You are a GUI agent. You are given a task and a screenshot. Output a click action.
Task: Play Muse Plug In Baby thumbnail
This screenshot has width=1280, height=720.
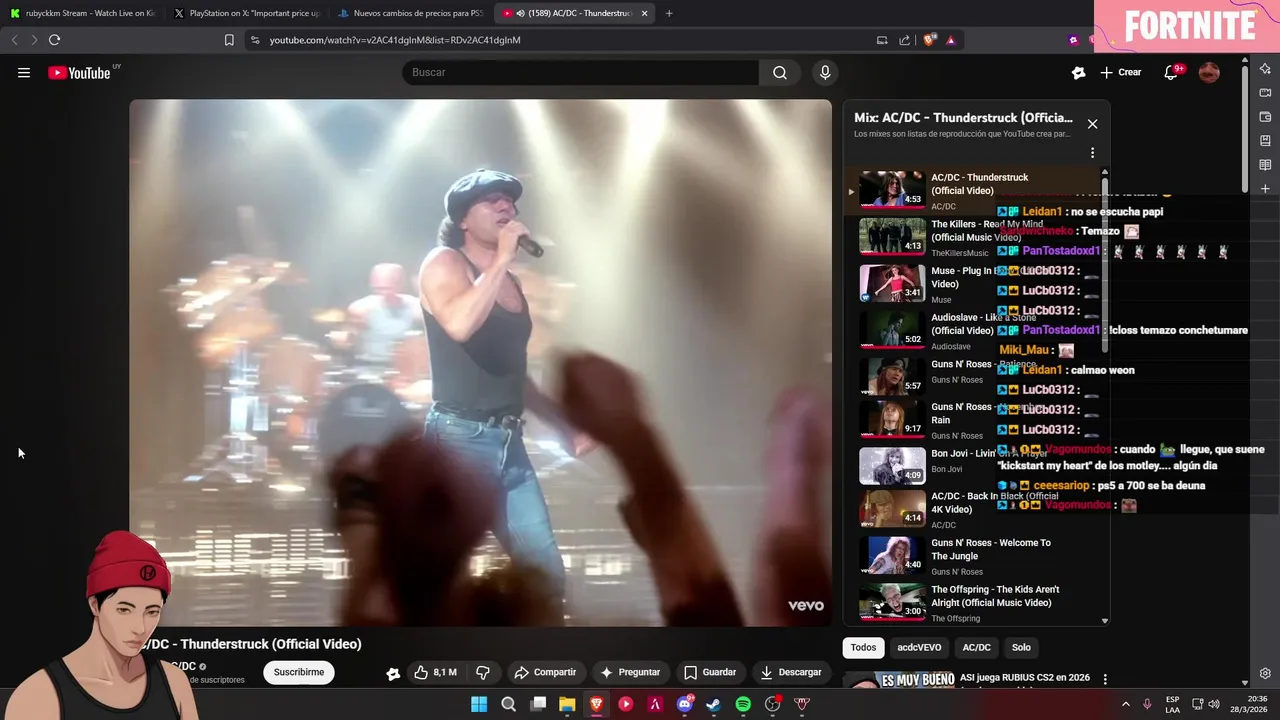892,283
